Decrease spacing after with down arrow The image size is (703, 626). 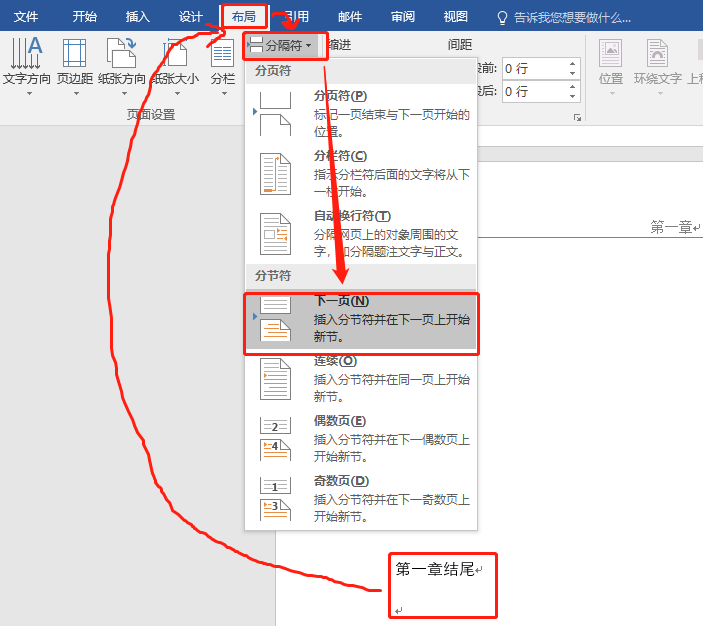[573, 96]
